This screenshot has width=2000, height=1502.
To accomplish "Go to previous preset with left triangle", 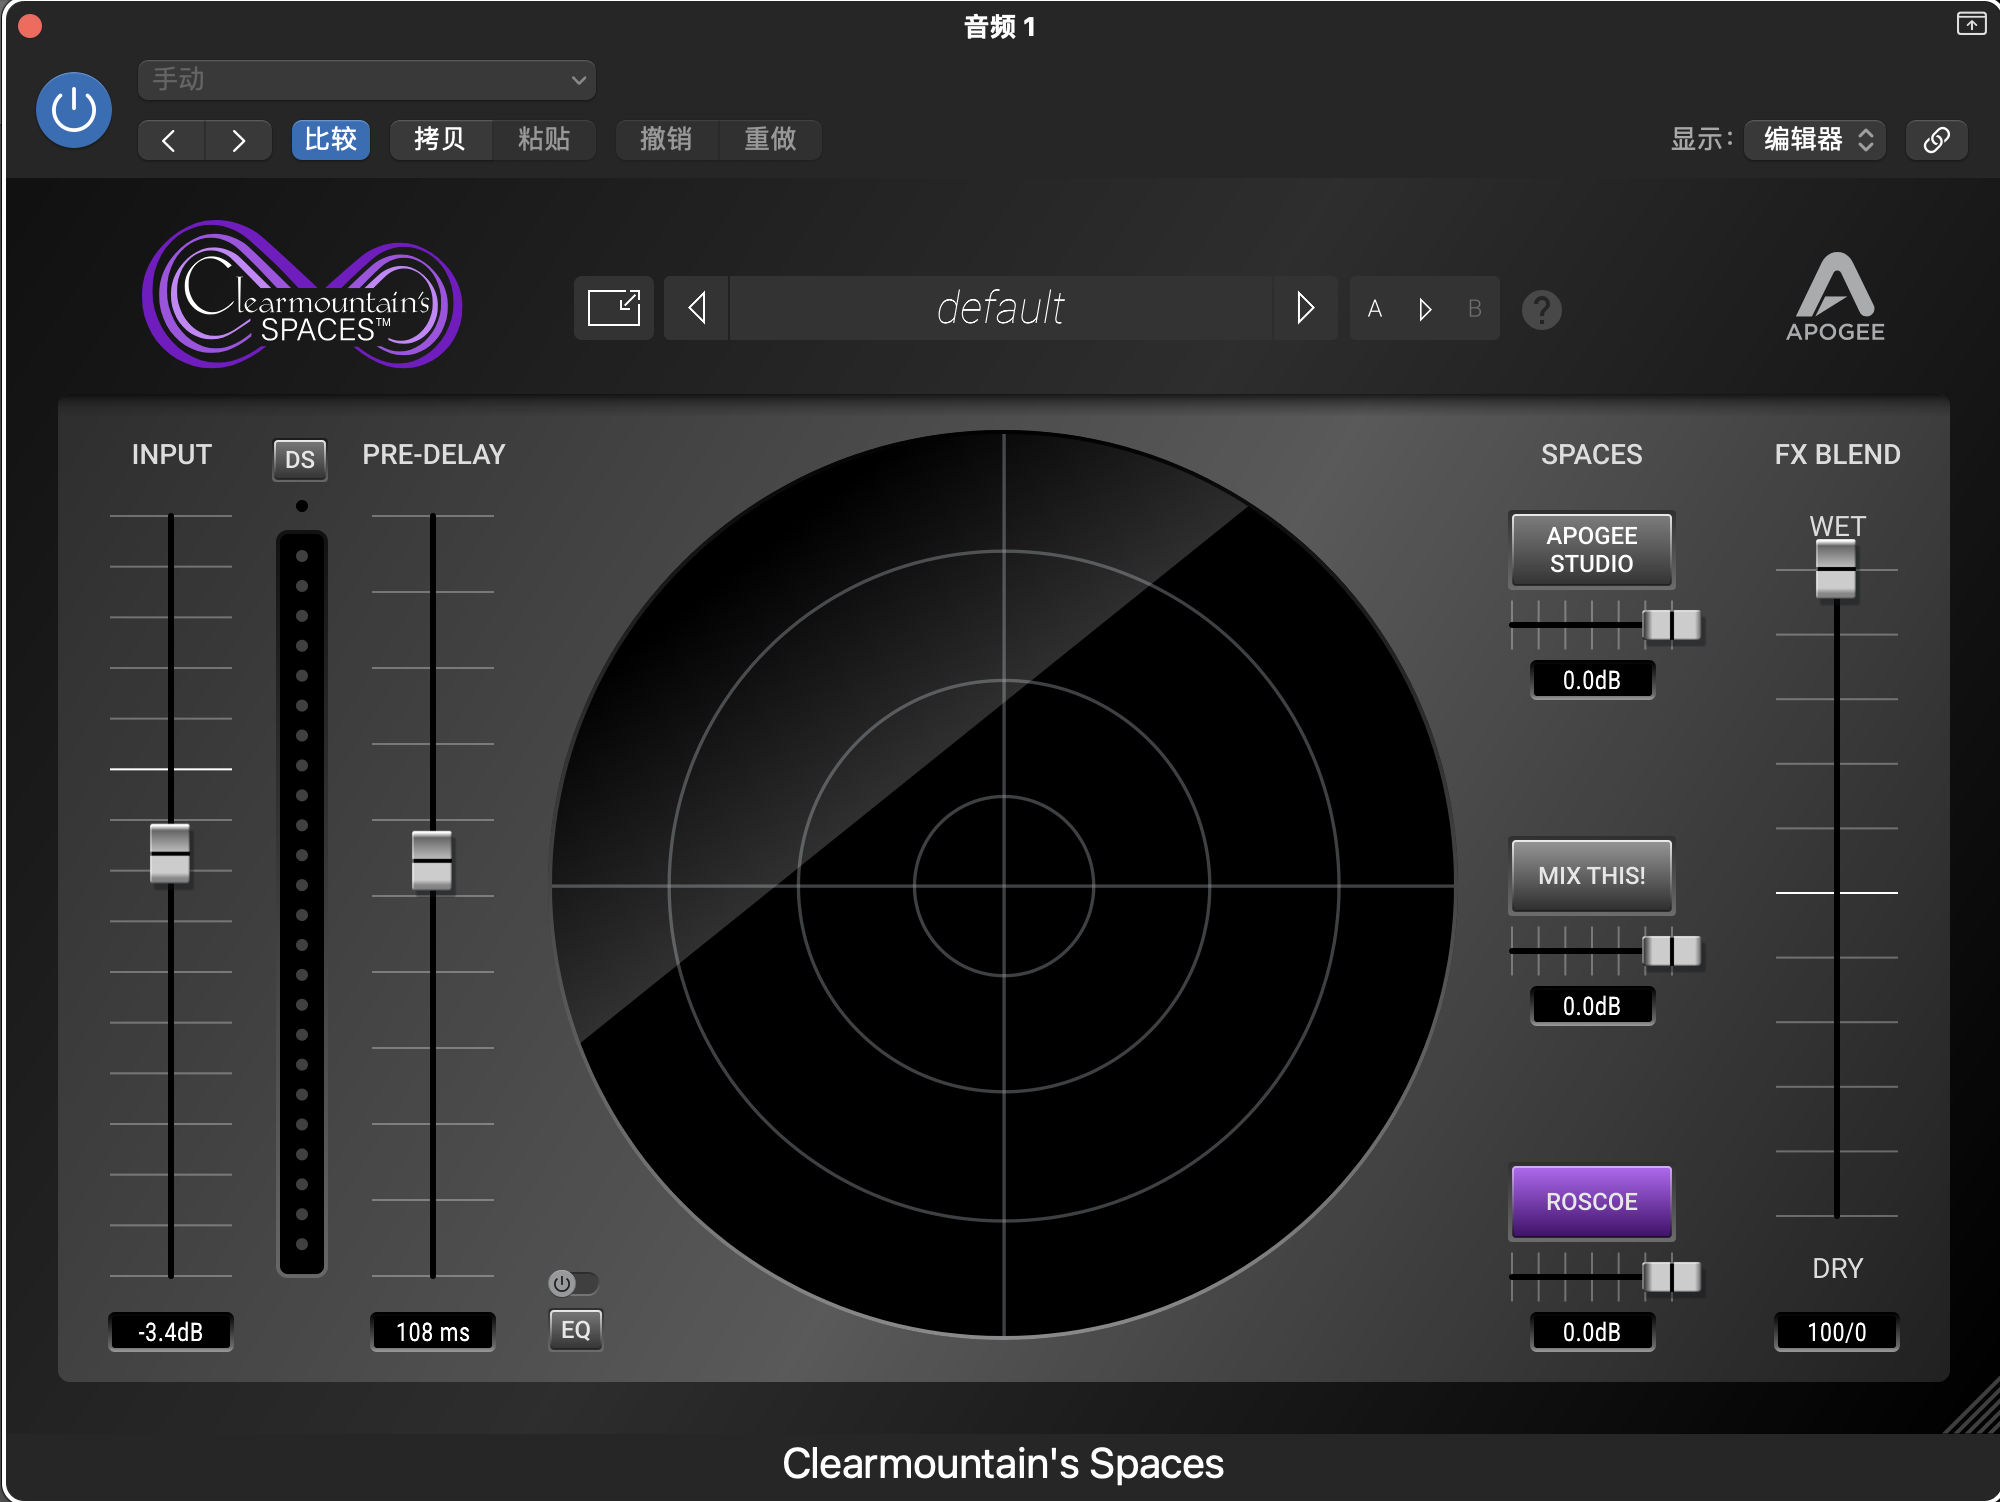I will 697,308.
